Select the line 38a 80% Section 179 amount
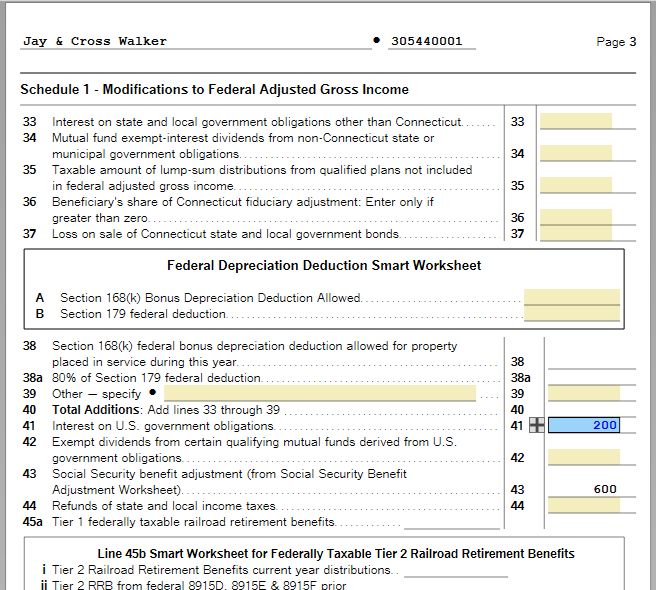The width and height of the screenshot is (656, 590). (x=592, y=377)
